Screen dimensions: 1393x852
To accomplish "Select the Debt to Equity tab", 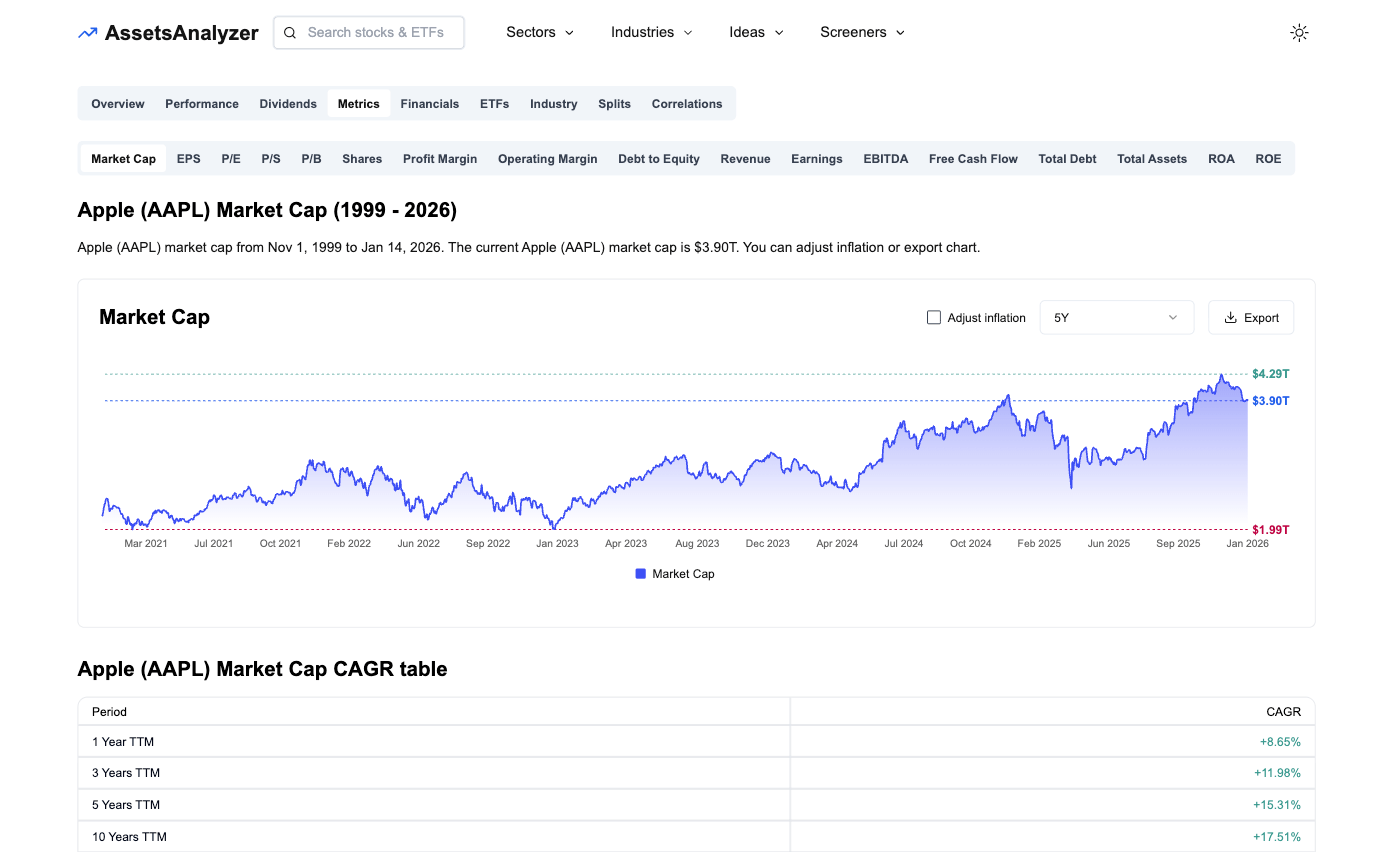I will [659, 159].
